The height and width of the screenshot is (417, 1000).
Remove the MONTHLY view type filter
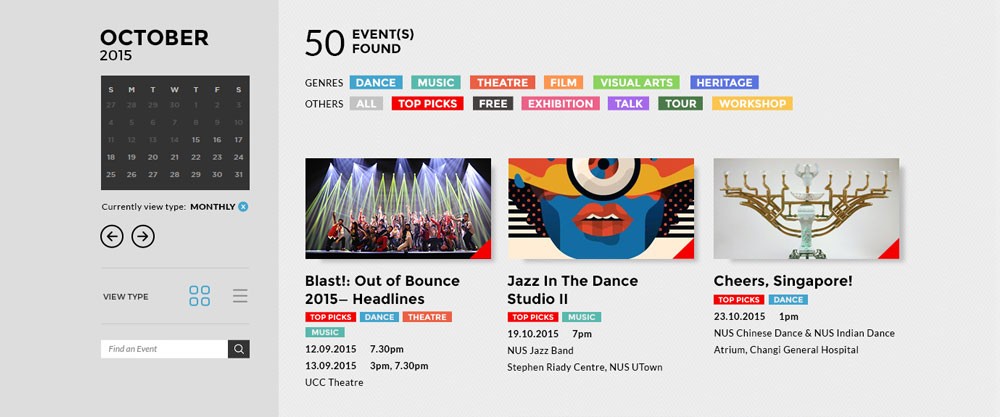click(x=243, y=207)
